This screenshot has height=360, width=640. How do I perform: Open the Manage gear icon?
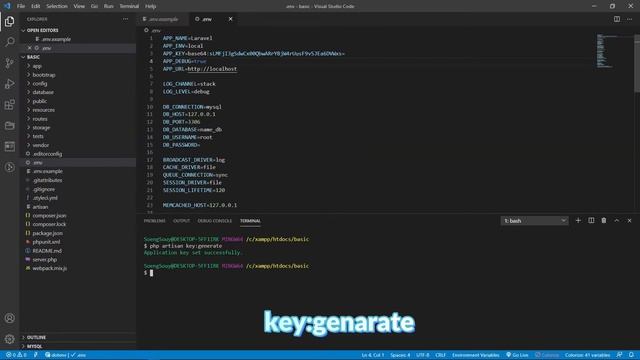[x=9, y=339]
